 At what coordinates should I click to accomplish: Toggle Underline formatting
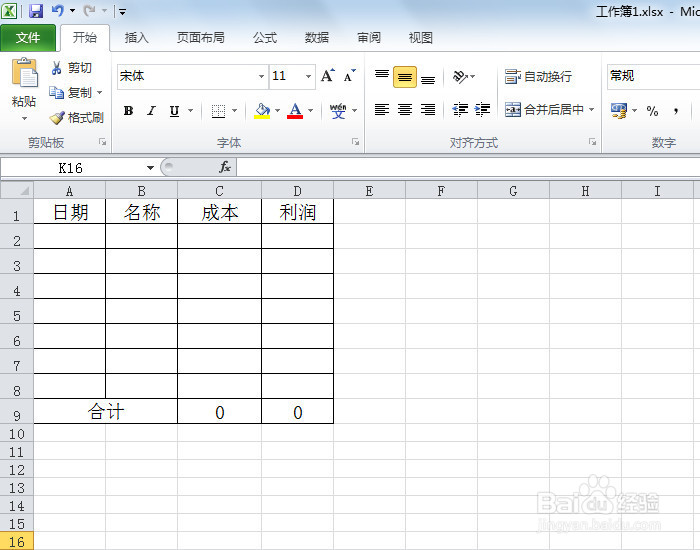[175, 111]
